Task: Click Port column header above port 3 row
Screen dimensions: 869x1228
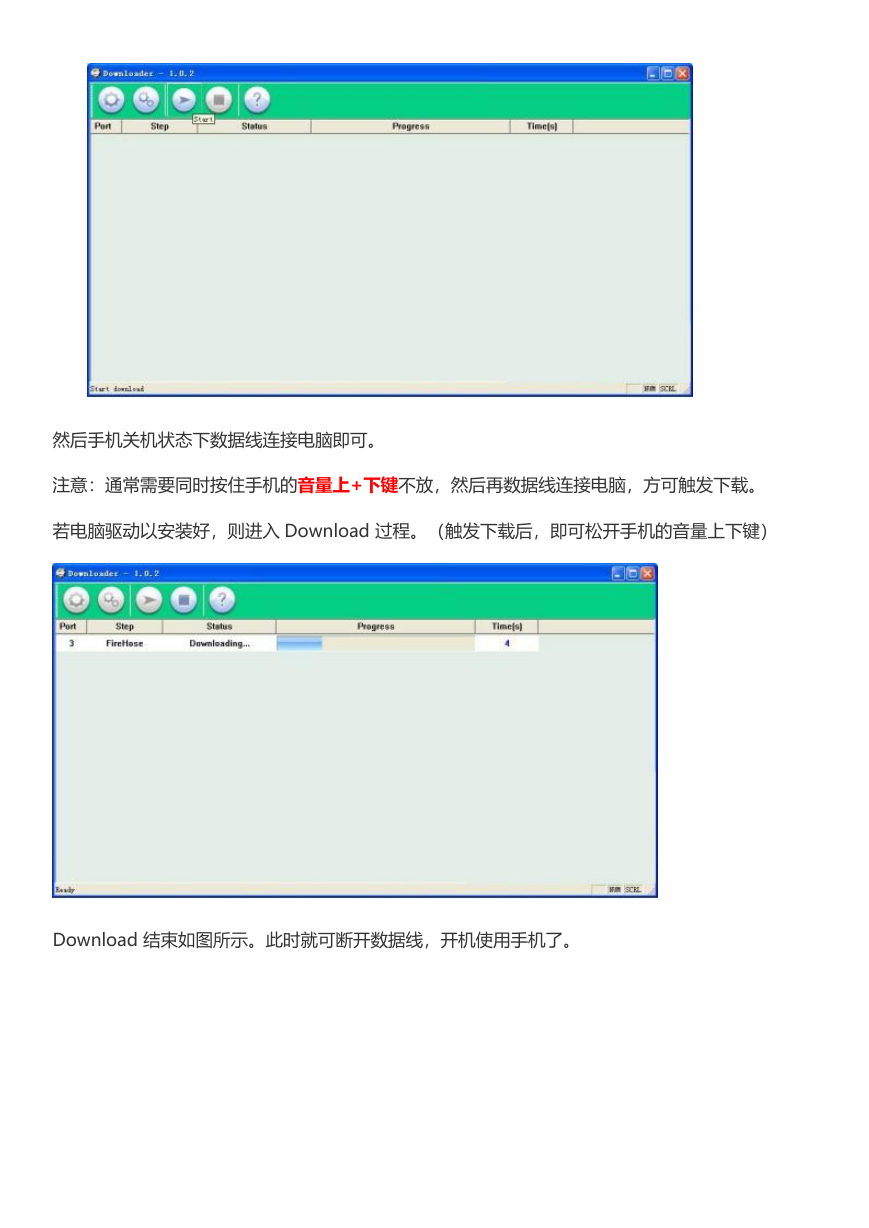Action: pos(70,627)
